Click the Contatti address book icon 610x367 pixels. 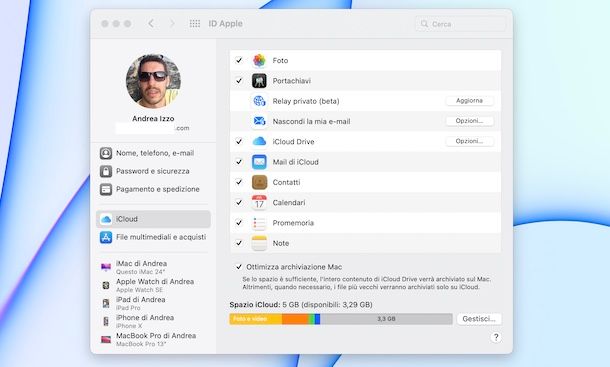coord(259,182)
